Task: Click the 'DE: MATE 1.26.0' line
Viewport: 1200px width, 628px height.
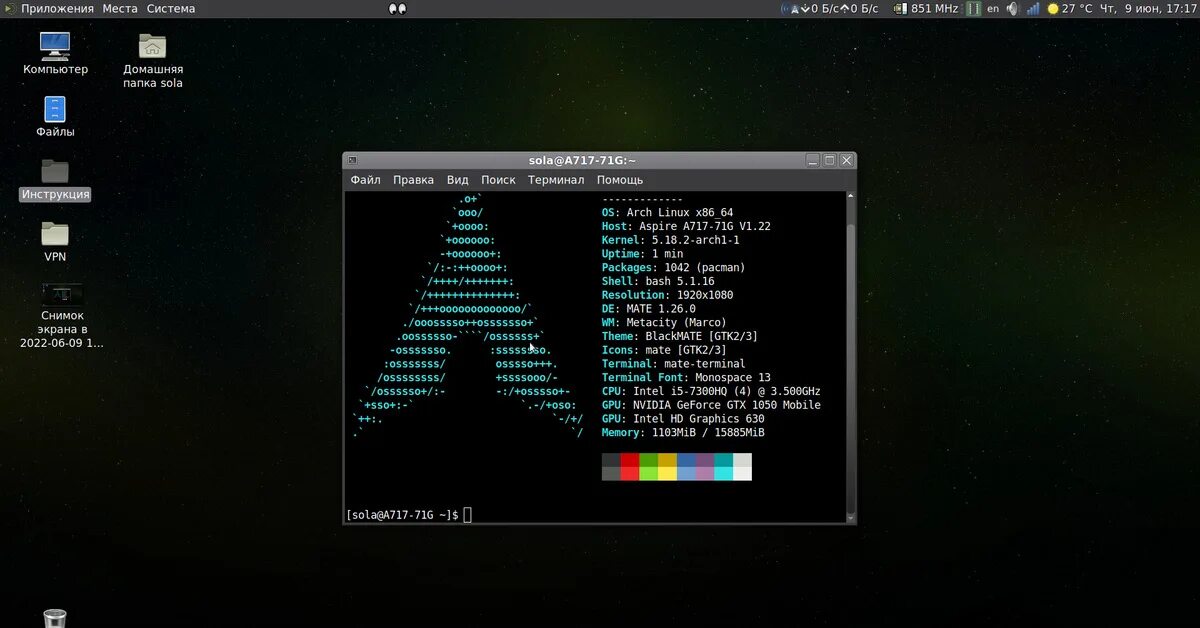Action: click(648, 309)
